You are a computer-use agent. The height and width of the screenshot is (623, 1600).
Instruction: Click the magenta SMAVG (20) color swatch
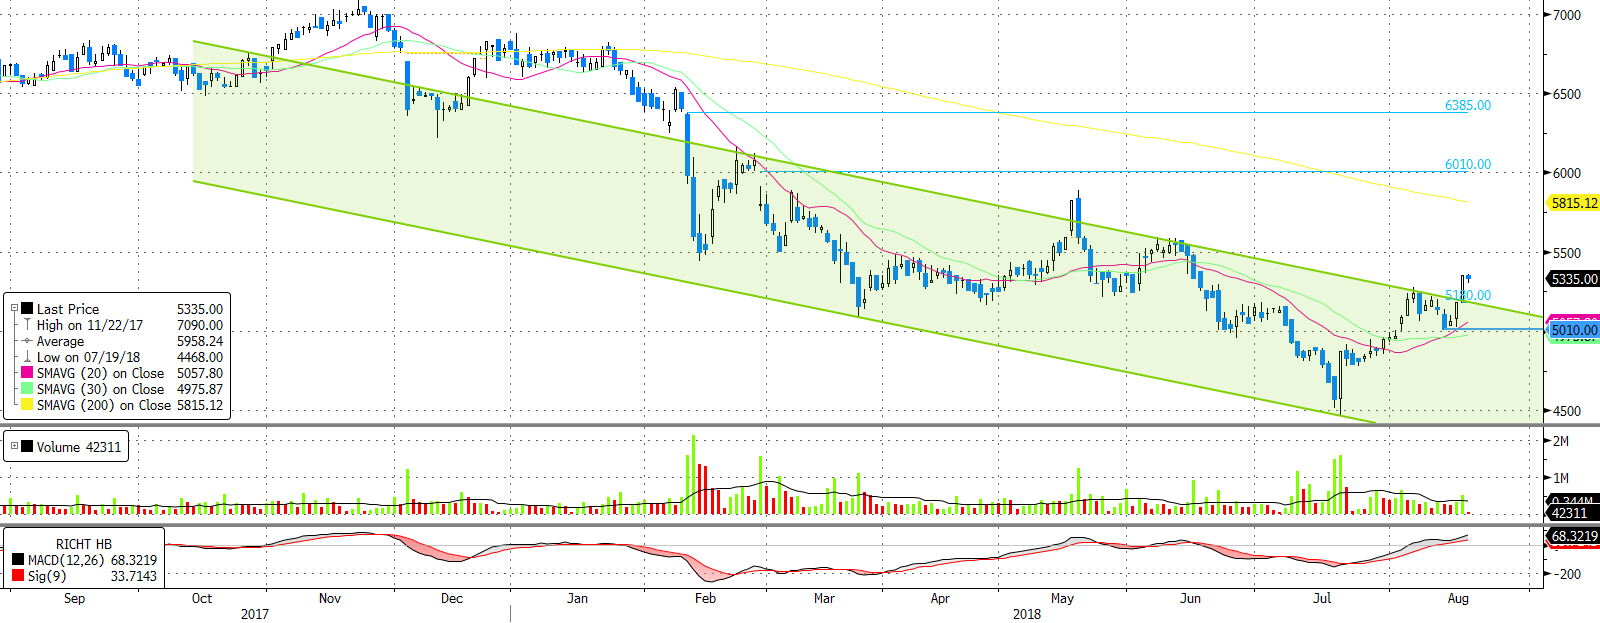pyautogui.click(x=28, y=373)
